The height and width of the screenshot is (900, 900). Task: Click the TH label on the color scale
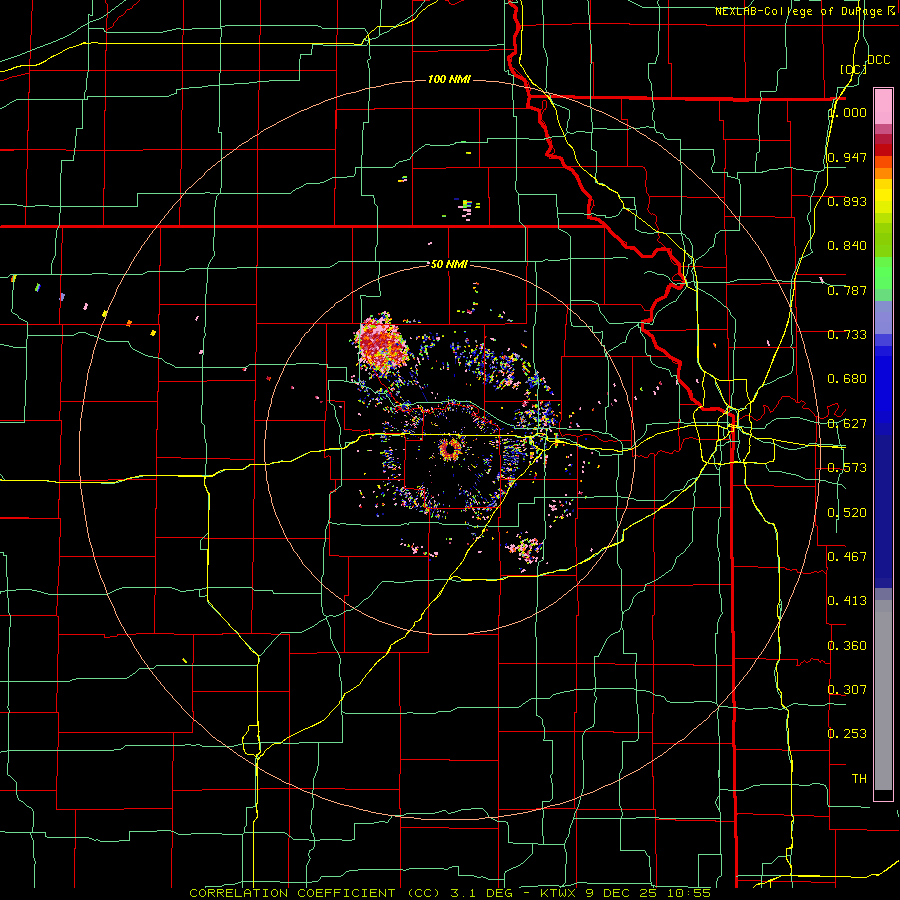859,779
